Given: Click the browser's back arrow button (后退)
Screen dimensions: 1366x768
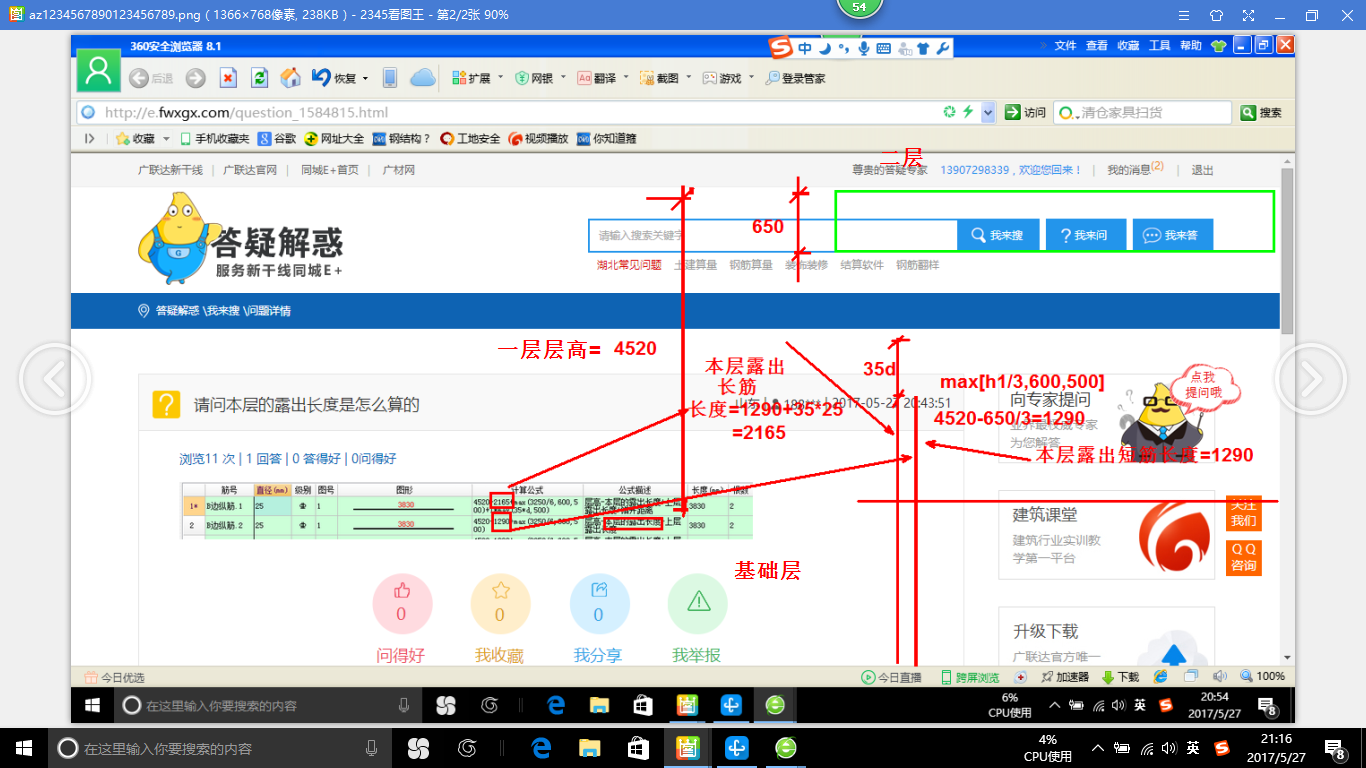Looking at the screenshot, I should click(x=139, y=78).
